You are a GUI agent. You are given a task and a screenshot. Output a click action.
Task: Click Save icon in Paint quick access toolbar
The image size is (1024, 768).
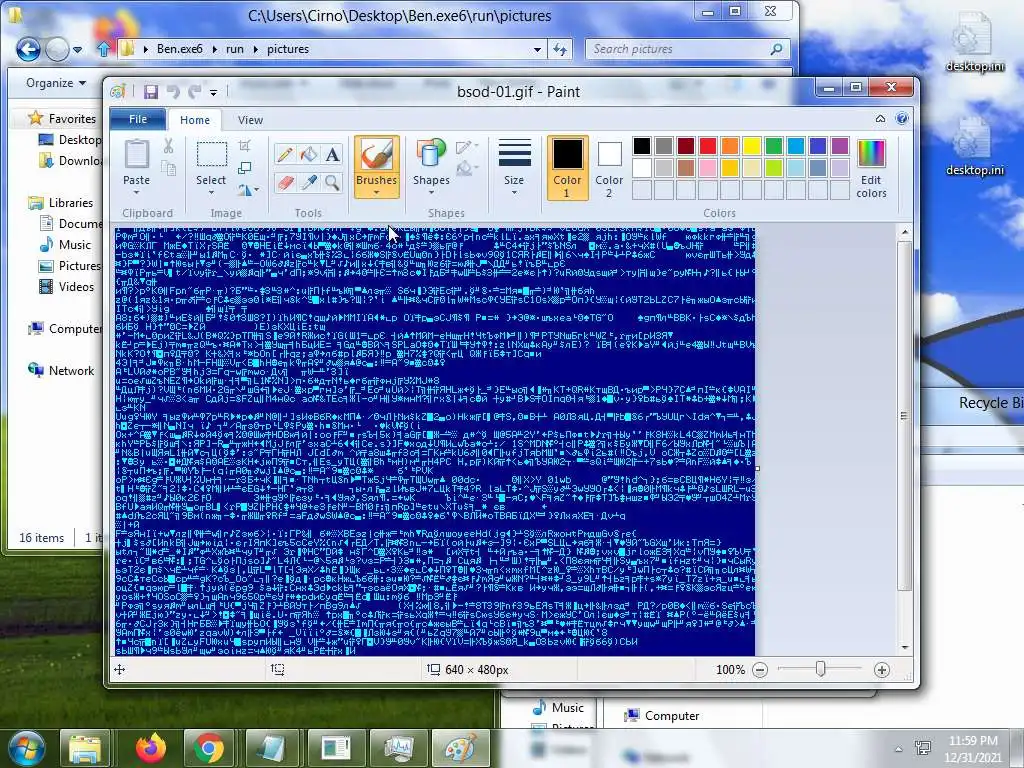point(151,92)
